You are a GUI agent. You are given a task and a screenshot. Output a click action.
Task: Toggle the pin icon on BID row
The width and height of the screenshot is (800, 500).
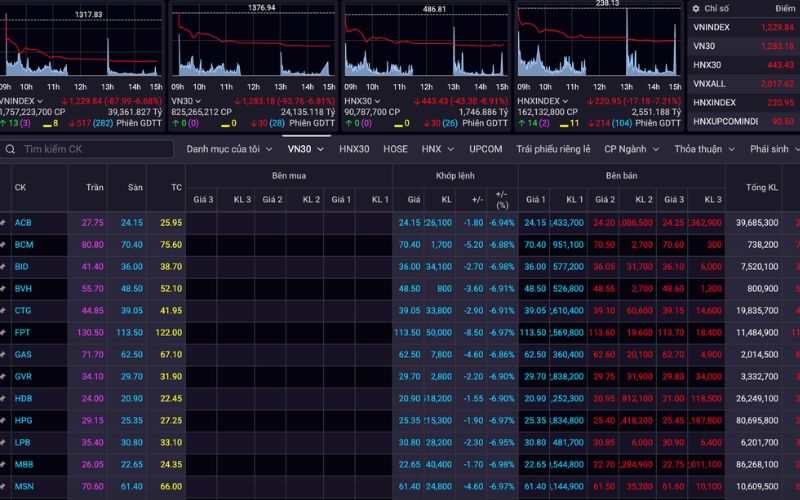point(3,266)
